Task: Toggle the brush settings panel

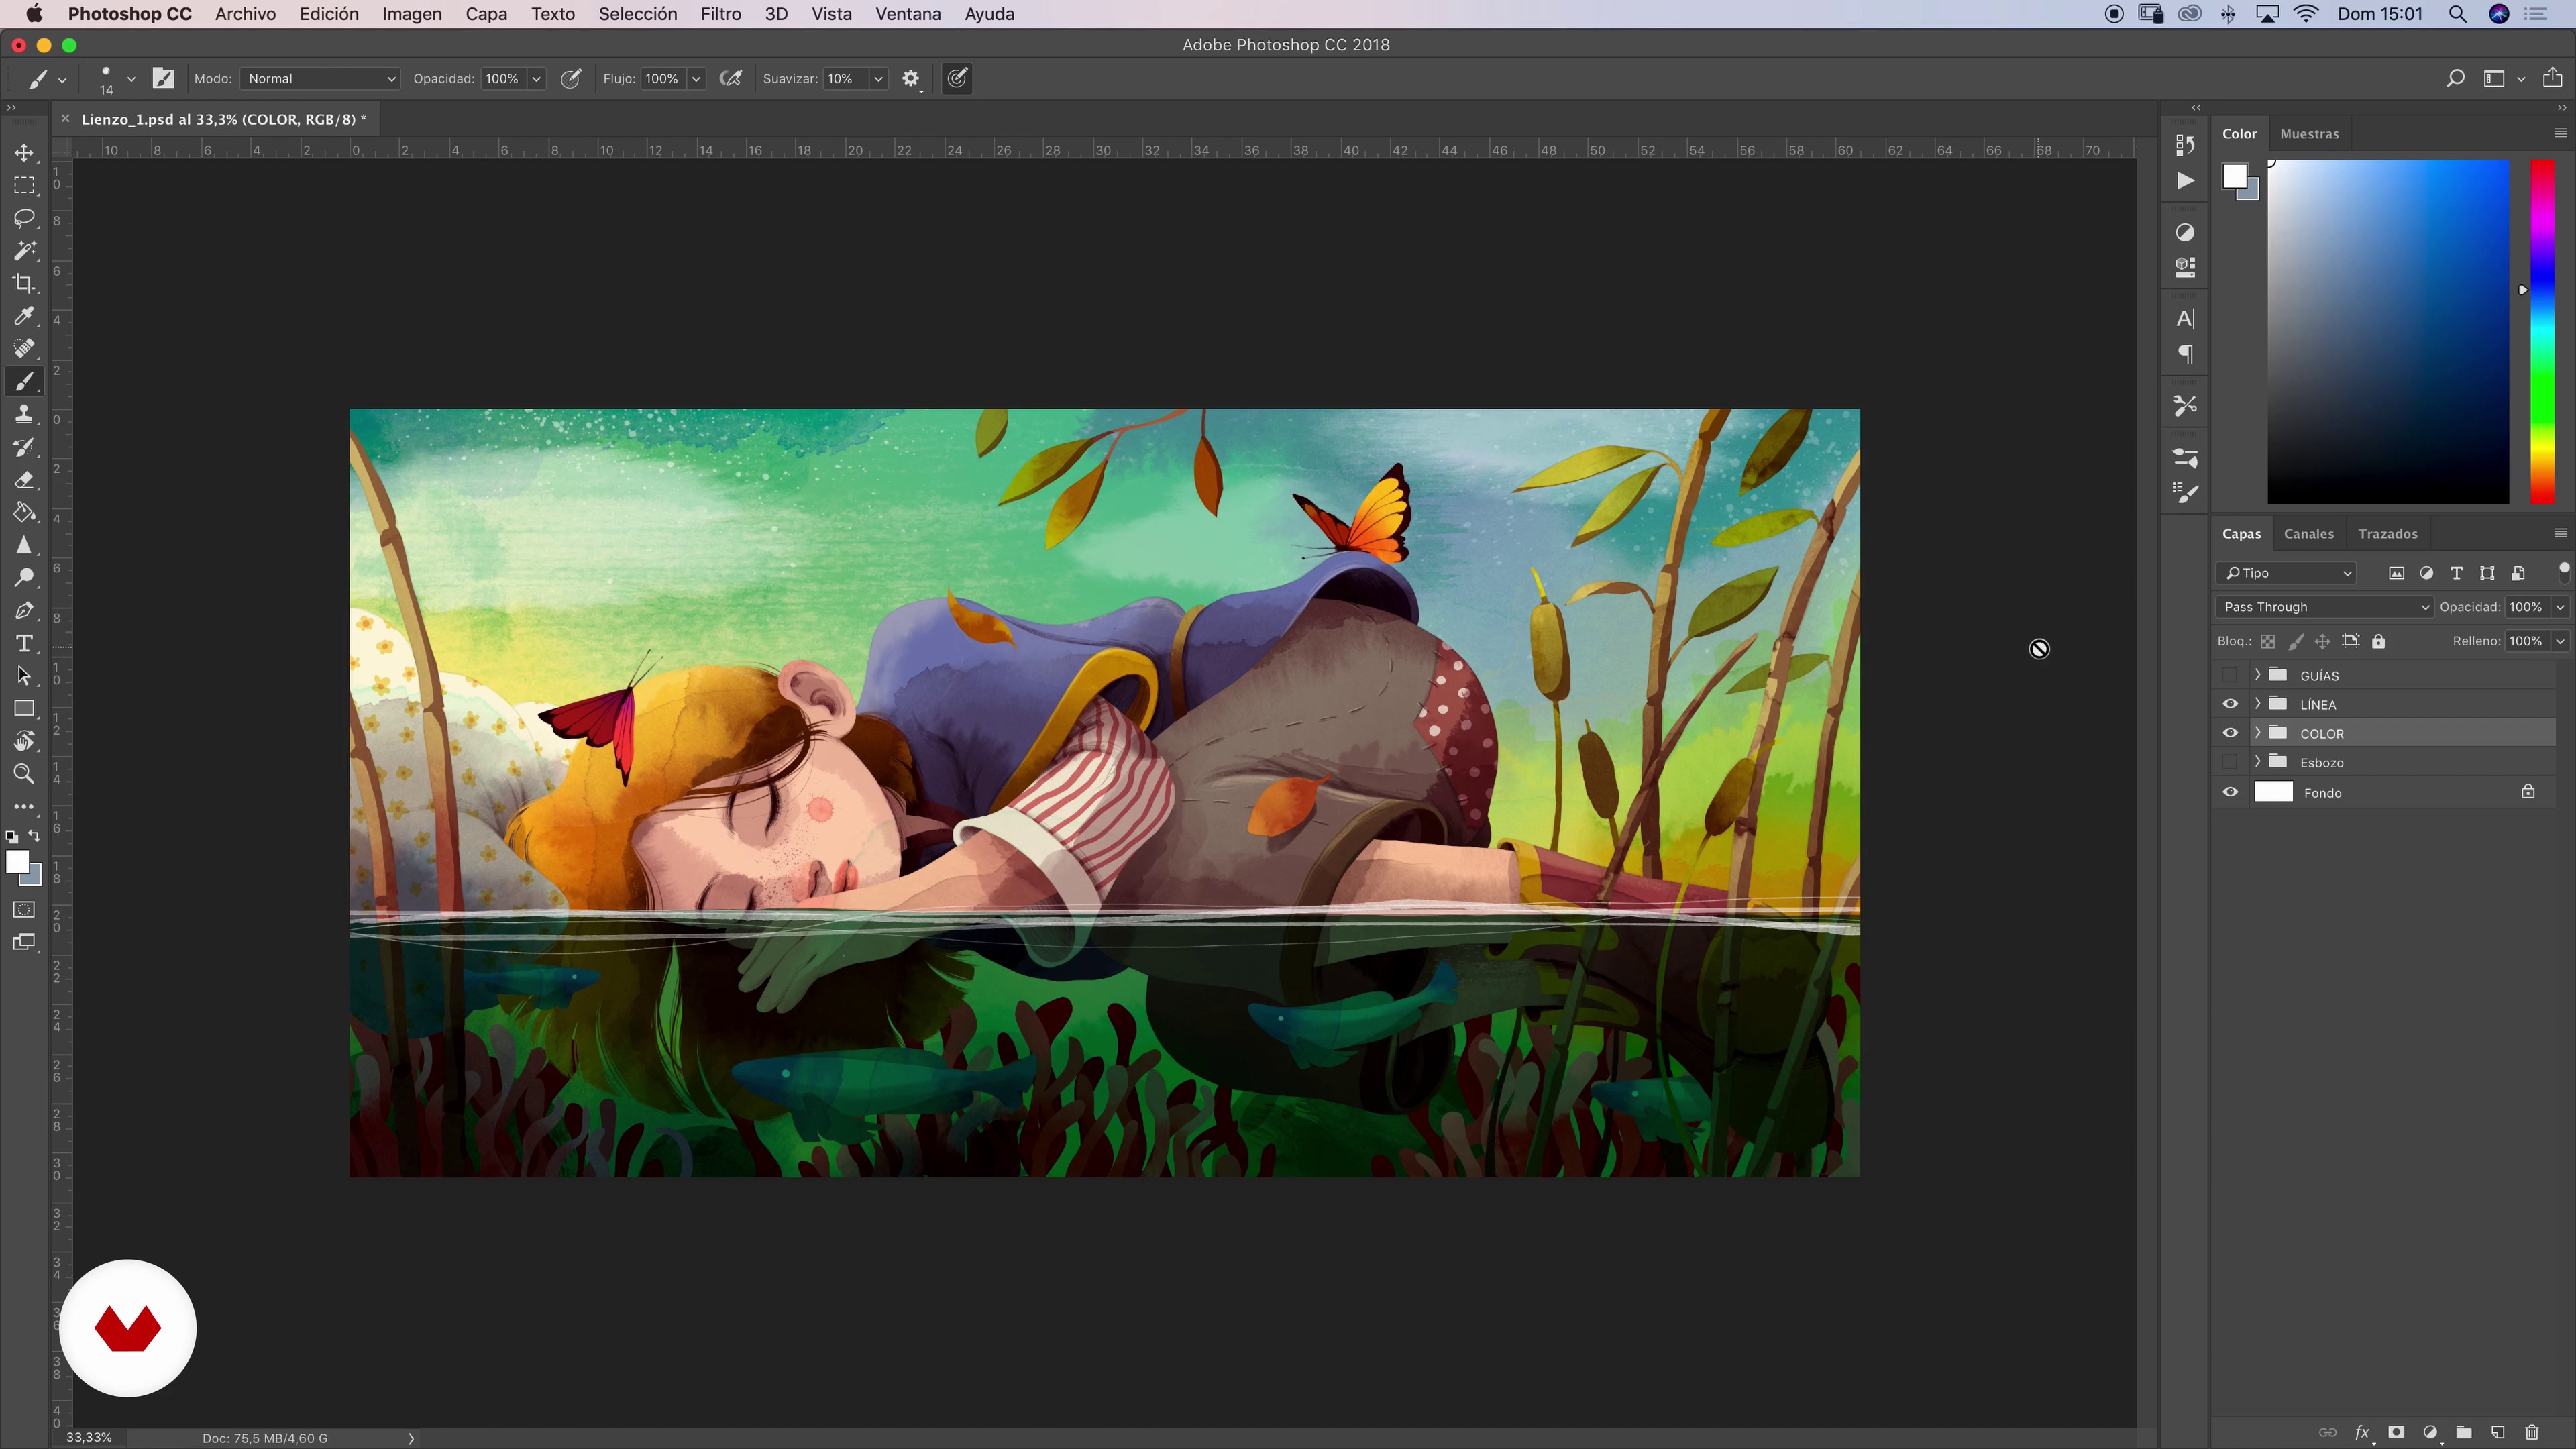Action: click(163, 78)
